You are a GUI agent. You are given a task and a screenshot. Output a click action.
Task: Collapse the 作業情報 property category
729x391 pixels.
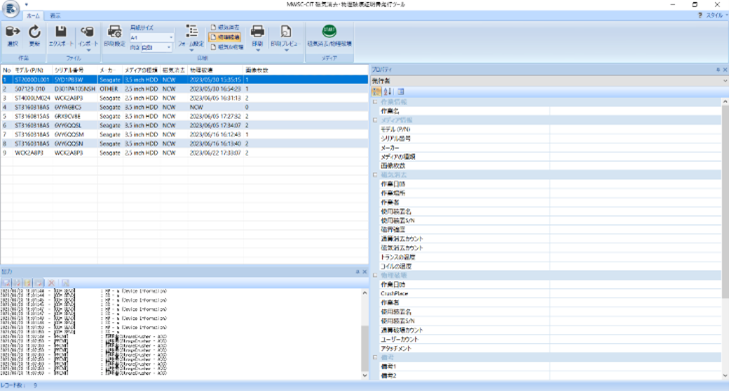pos(375,102)
